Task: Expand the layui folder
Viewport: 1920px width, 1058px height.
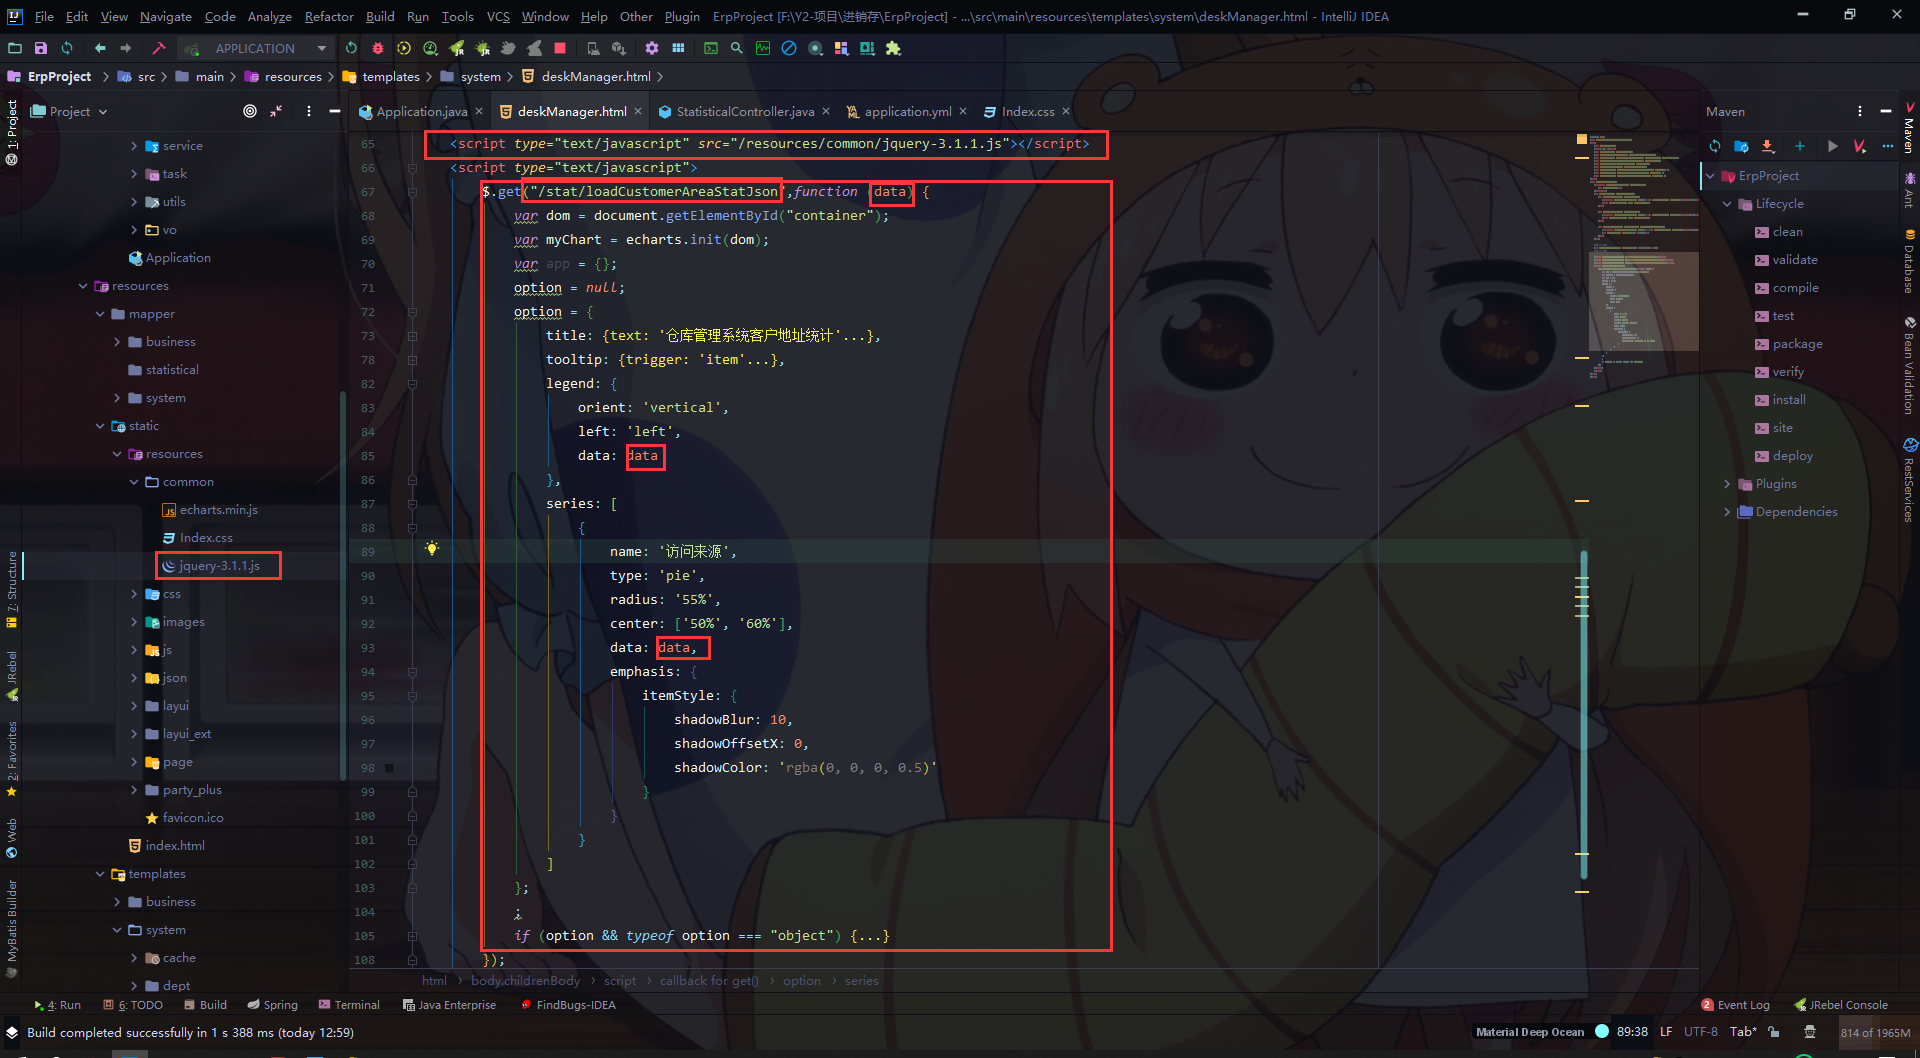Action: [134, 706]
